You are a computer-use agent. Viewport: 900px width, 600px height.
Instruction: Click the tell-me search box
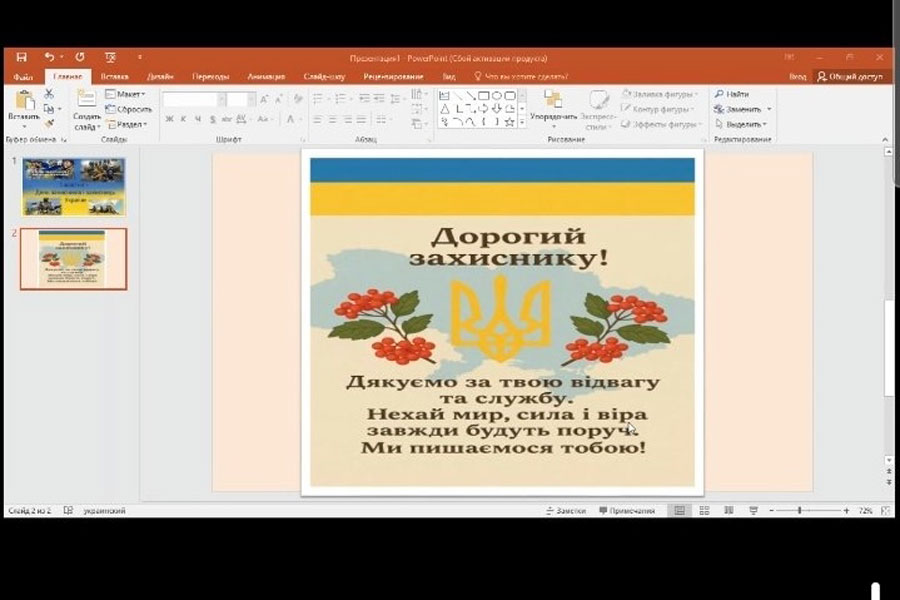pos(521,76)
